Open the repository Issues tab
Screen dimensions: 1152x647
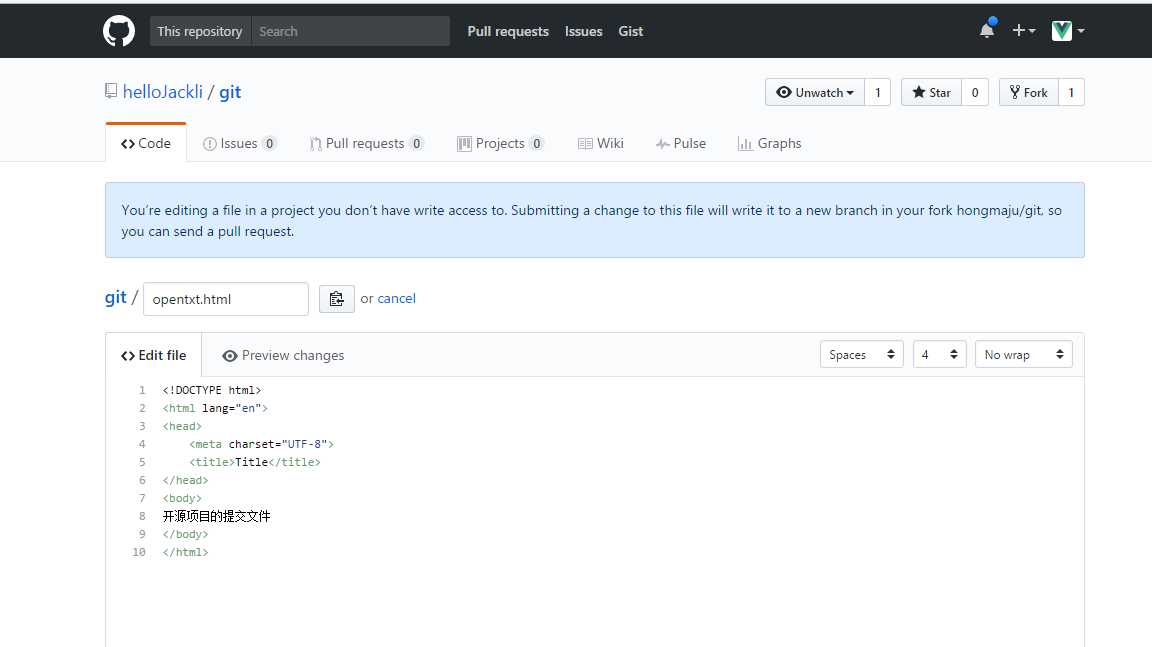pyautogui.click(x=239, y=144)
